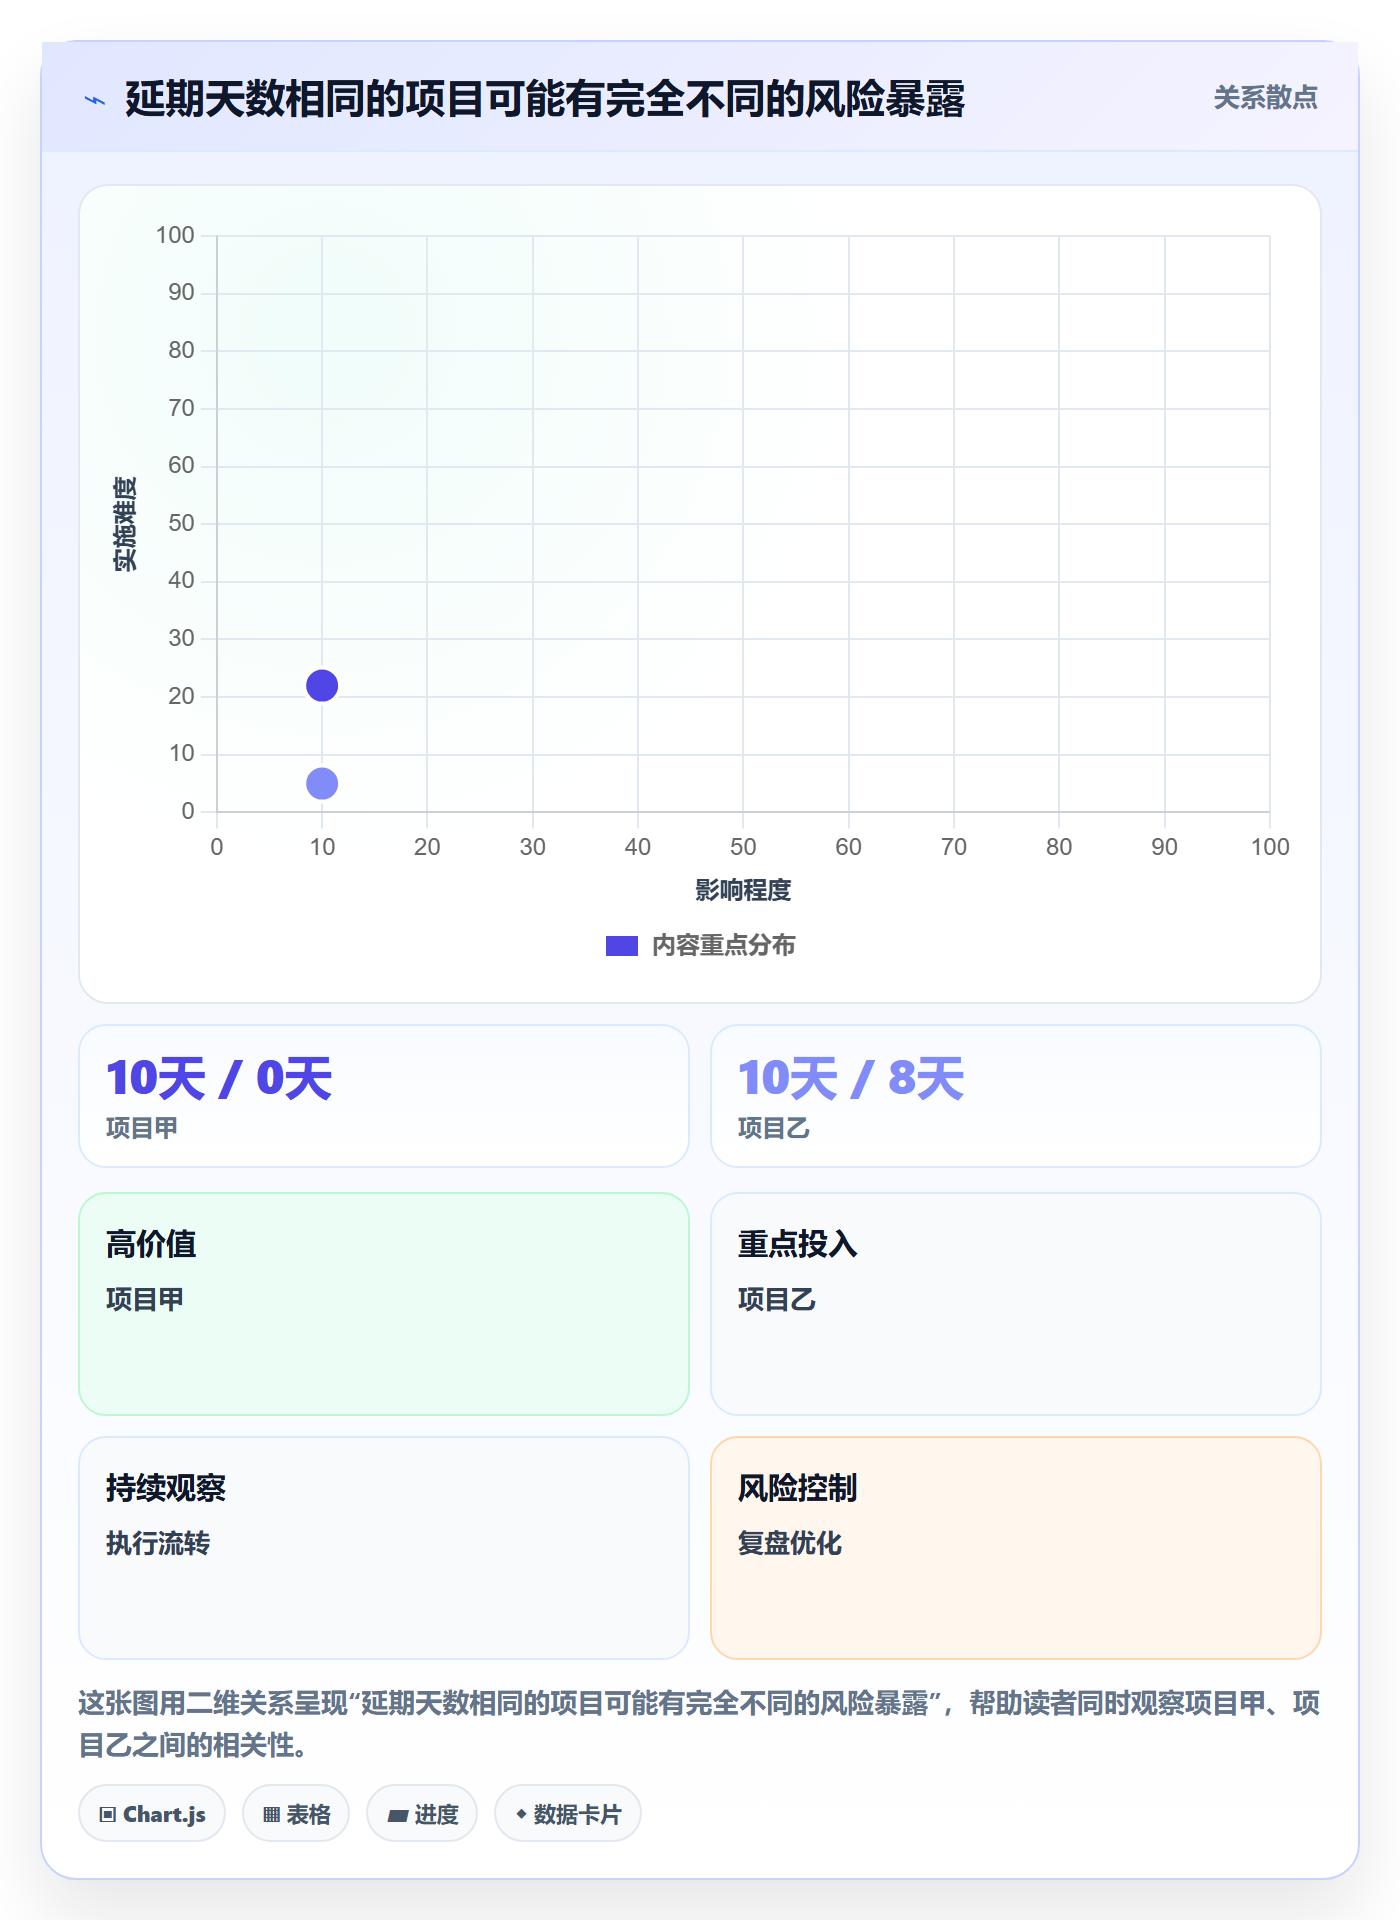The image size is (1400, 1920).
Task: Click the light purple data point near 5
Action: pyautogui.click(x=322, y=784)
